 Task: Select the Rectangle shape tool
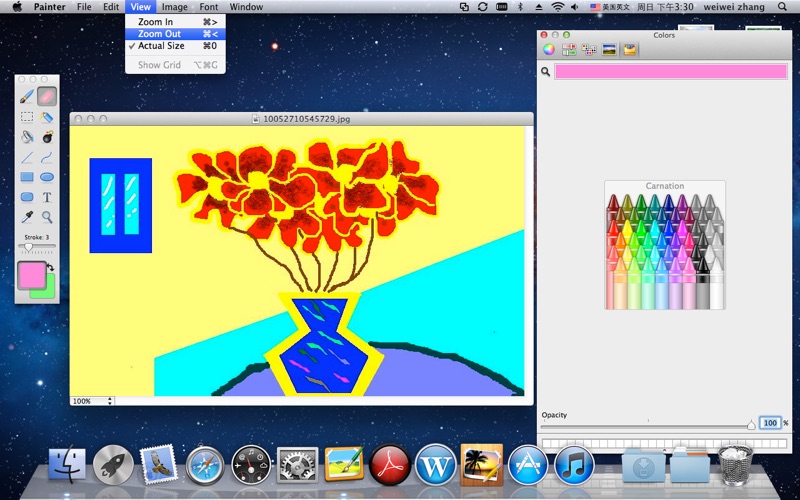(x=27, y=177)
